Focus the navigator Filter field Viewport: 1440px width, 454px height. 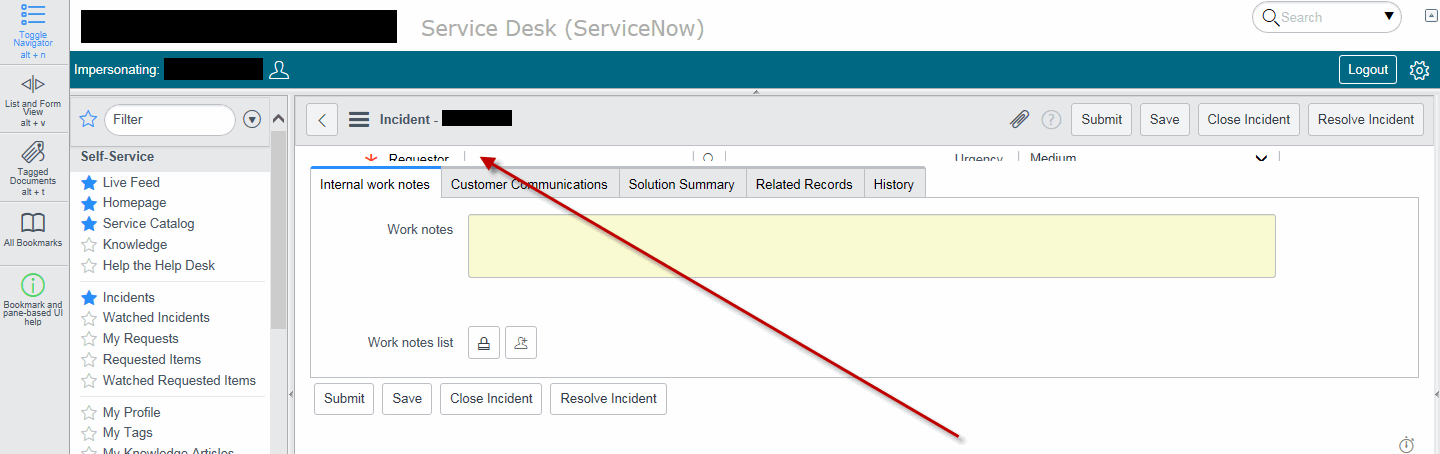(170, 119)
